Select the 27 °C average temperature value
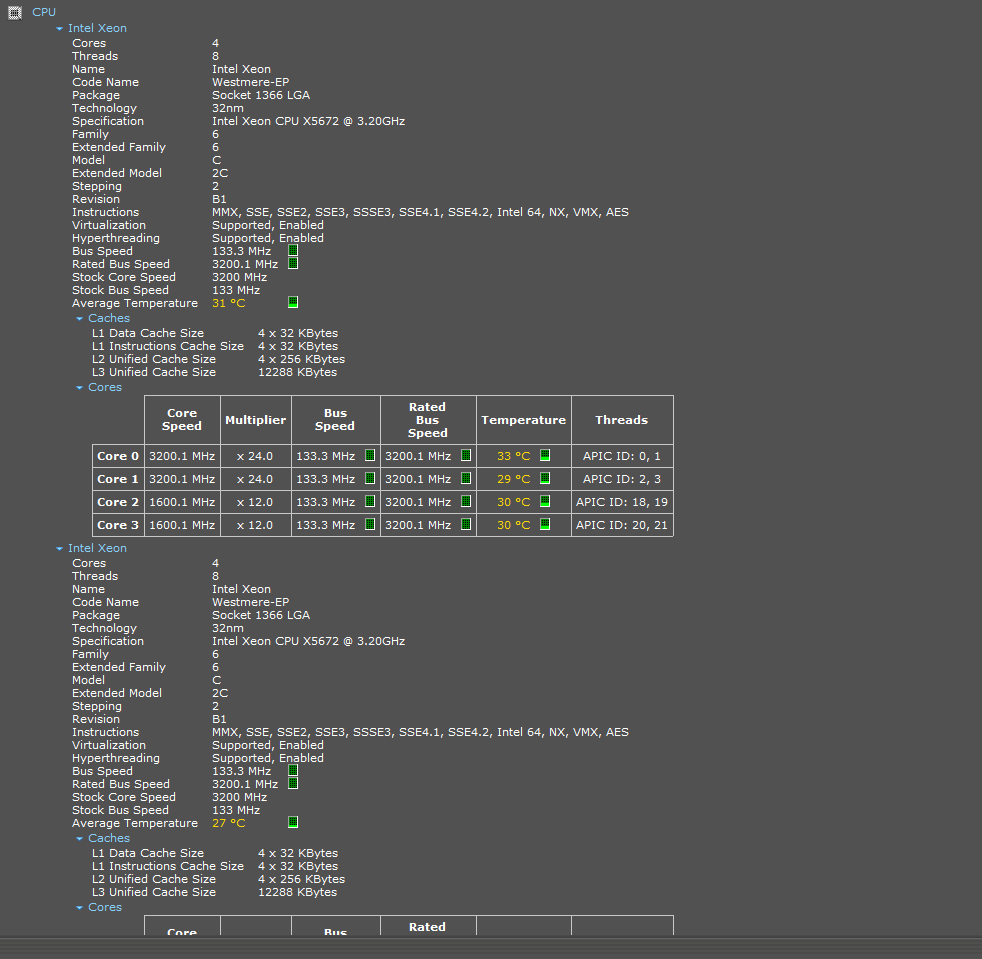This screenshot has height=959, width=982. tap(229, 823)
